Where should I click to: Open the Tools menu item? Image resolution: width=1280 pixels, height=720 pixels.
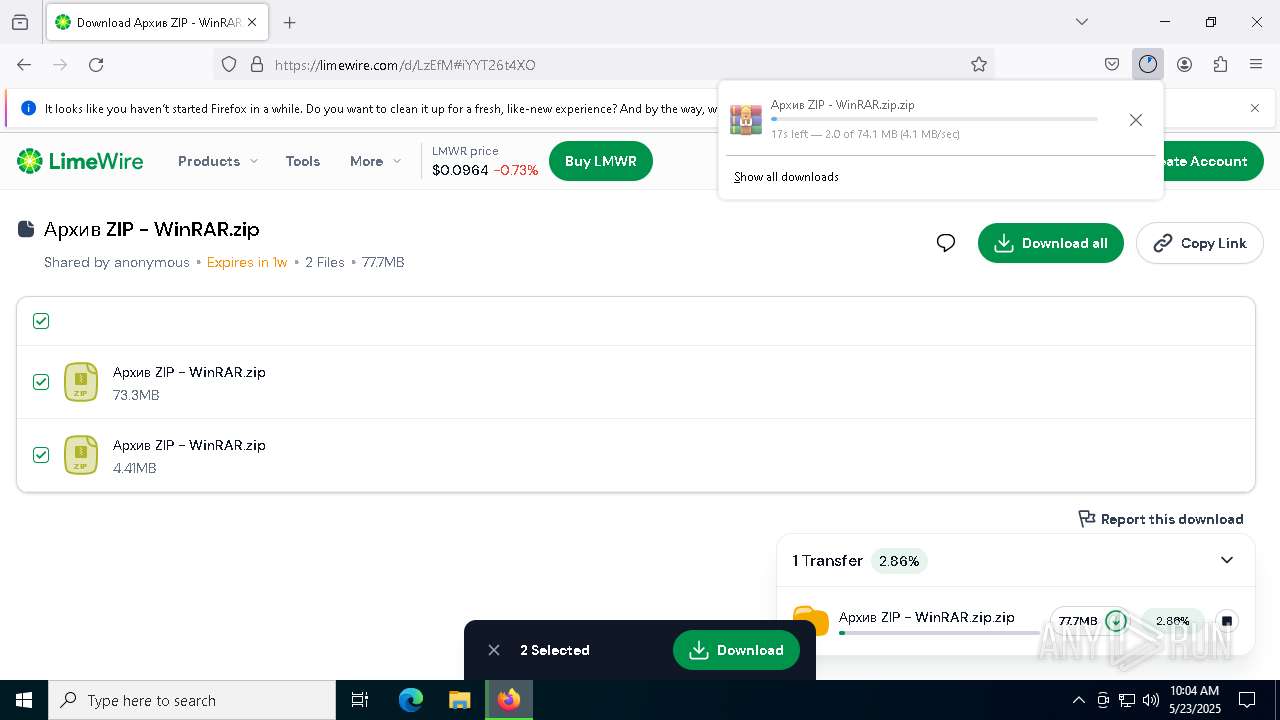(302, 161)
